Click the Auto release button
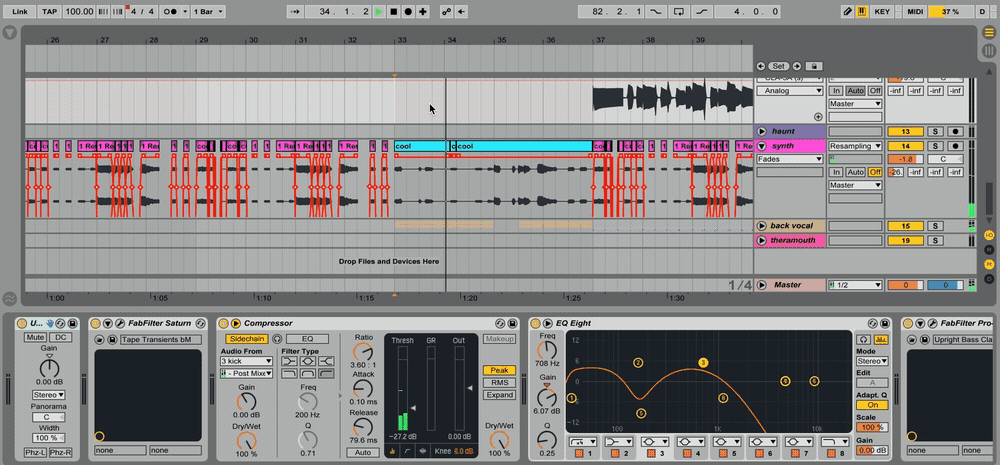 point(363,452)
